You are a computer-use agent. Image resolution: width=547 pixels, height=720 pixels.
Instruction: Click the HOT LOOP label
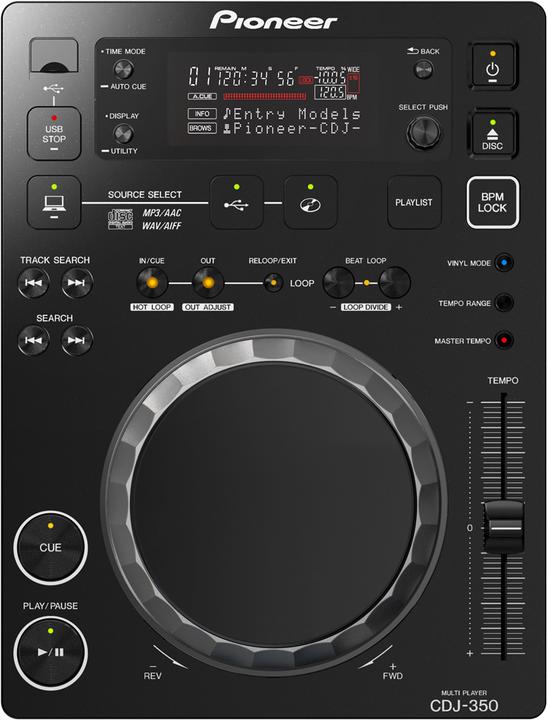click(x=152, y=307)
